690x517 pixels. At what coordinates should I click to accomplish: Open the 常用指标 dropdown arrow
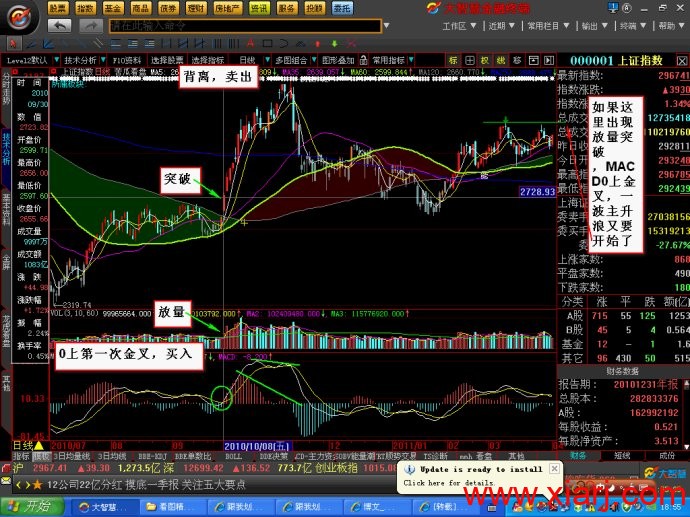(411, 60)
